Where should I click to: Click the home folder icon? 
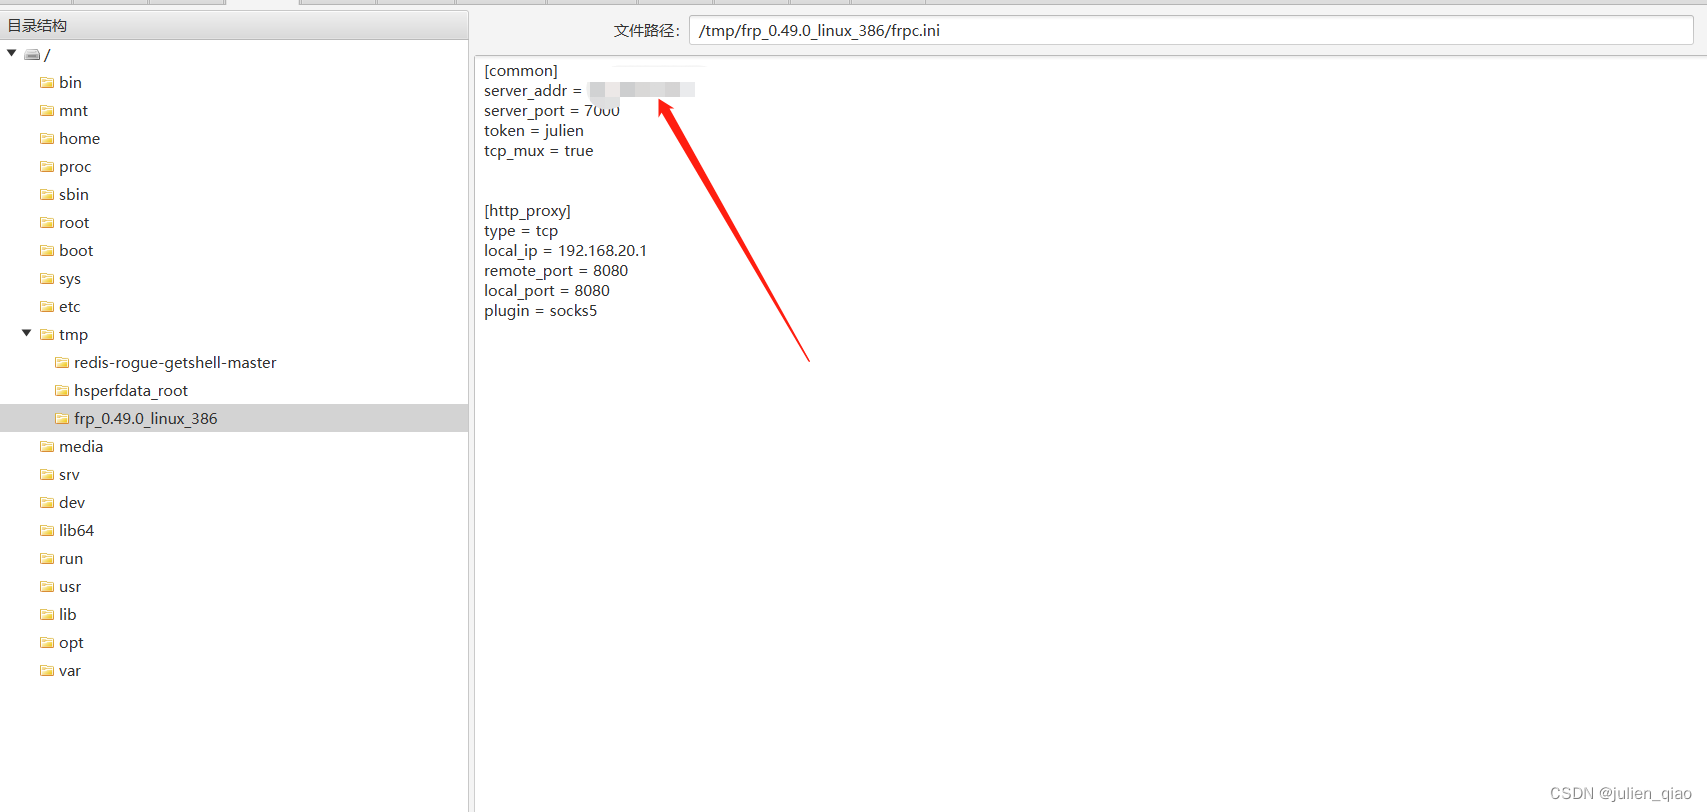pos(47,139)
